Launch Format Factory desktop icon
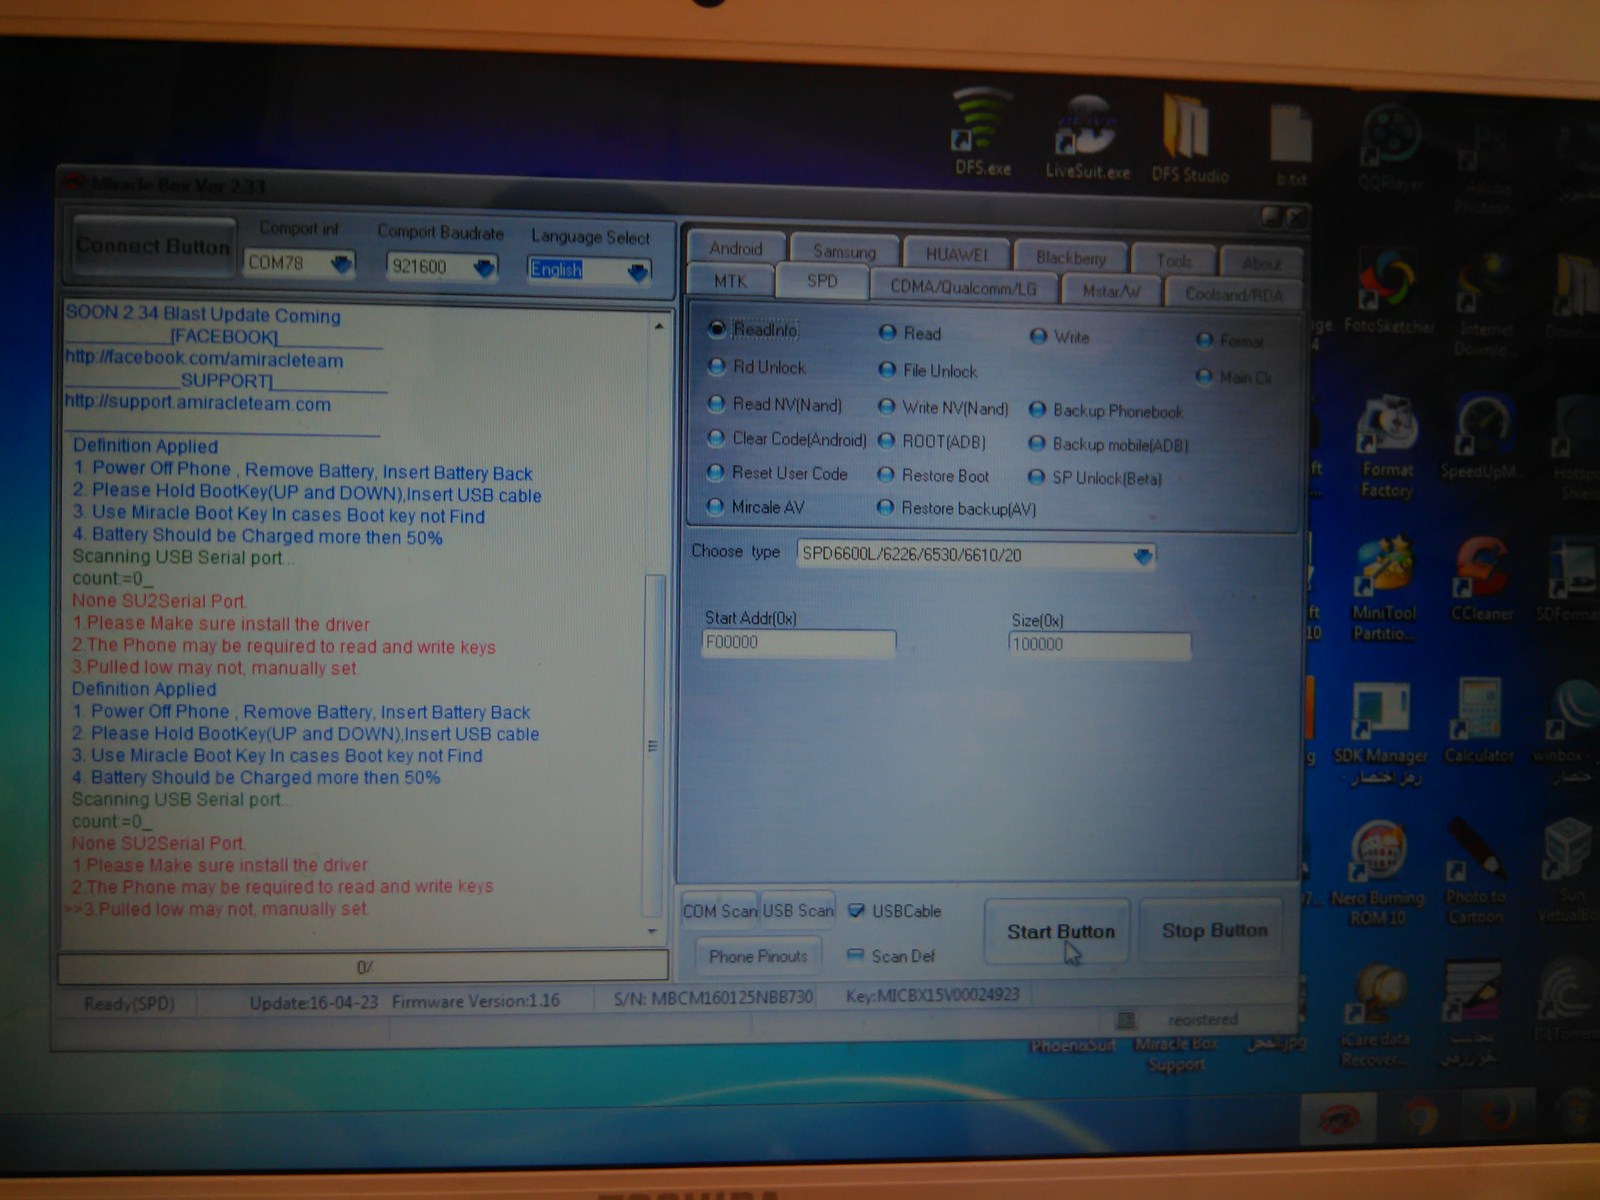Image resolution: width=1600 pixels, height=1200 pixels. point(1387,447)
